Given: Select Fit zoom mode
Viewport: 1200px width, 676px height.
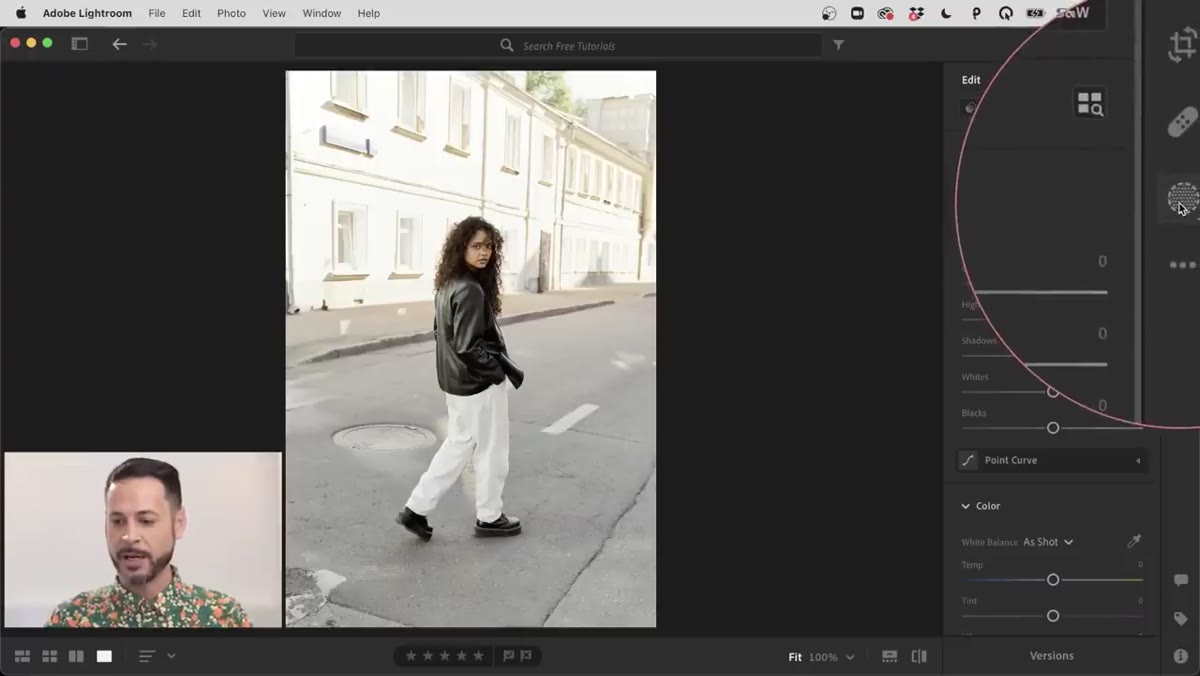Looking at the screenshot, I should [795, 657].
